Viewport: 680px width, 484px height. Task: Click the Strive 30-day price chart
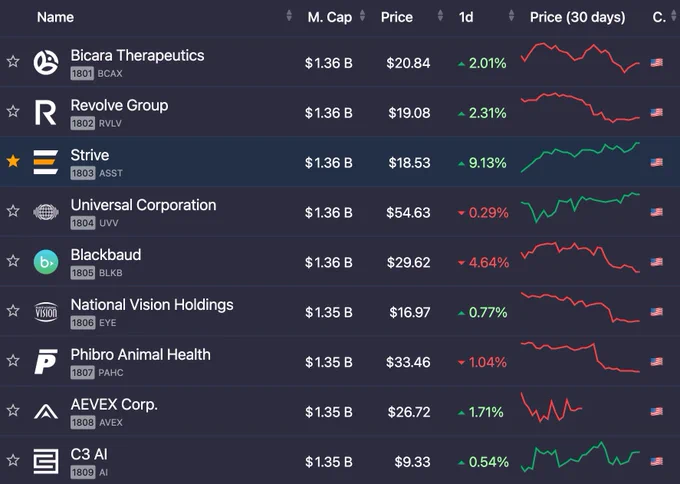tap(580, 157)
